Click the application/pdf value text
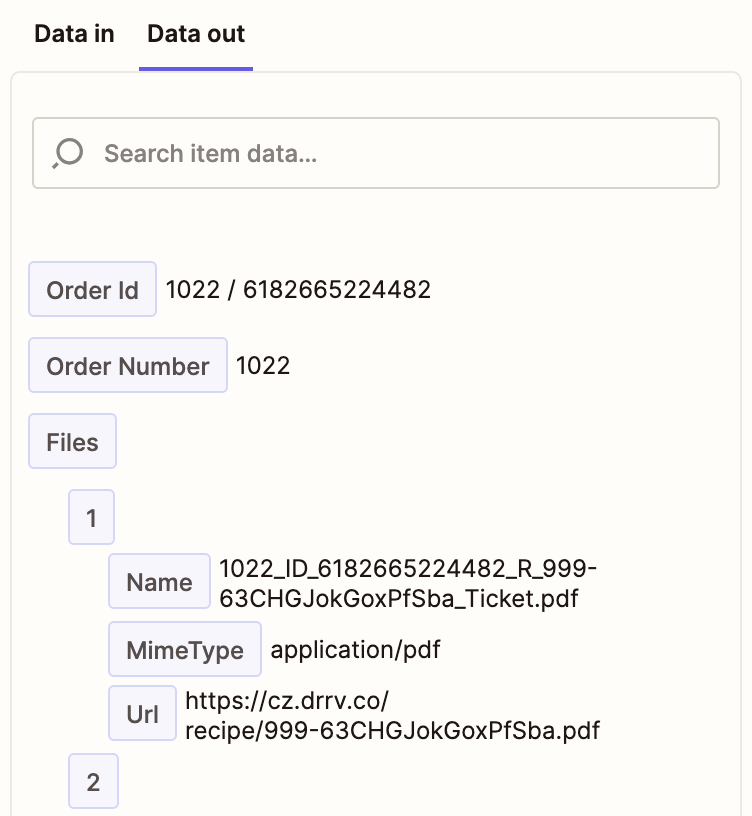Image resolution: width=752 pixels, height=816 pixels. tap(355, 650)
